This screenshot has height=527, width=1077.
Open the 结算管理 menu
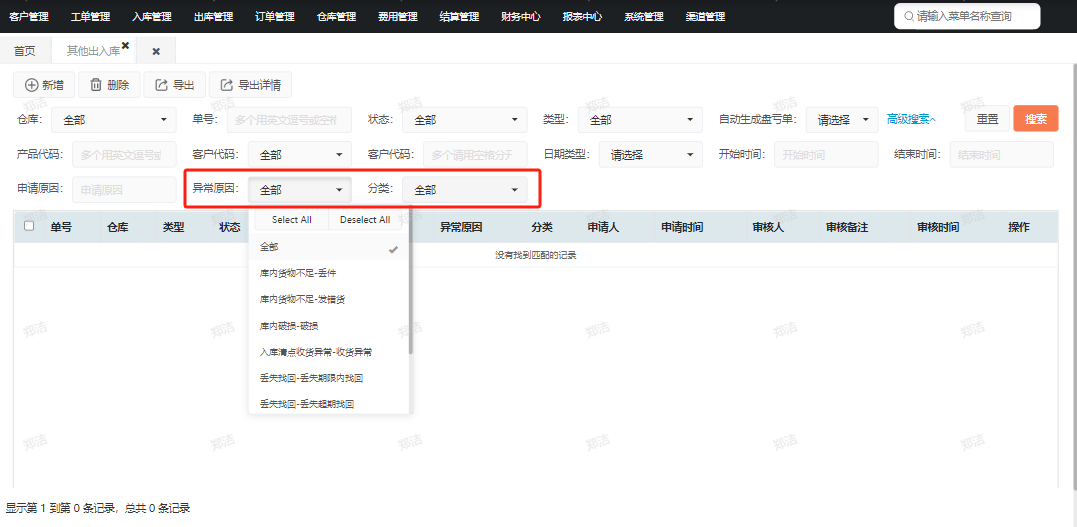(460, 16)
